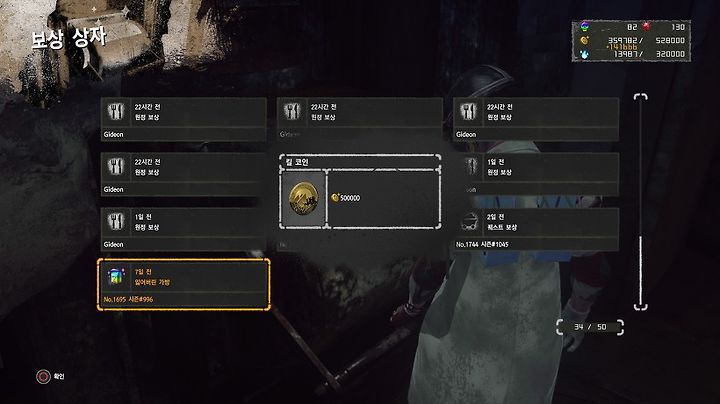Click the vertical scrollbar thumb beside rewards
Viewport: 720px width, 404px height.
click(641, 269)
